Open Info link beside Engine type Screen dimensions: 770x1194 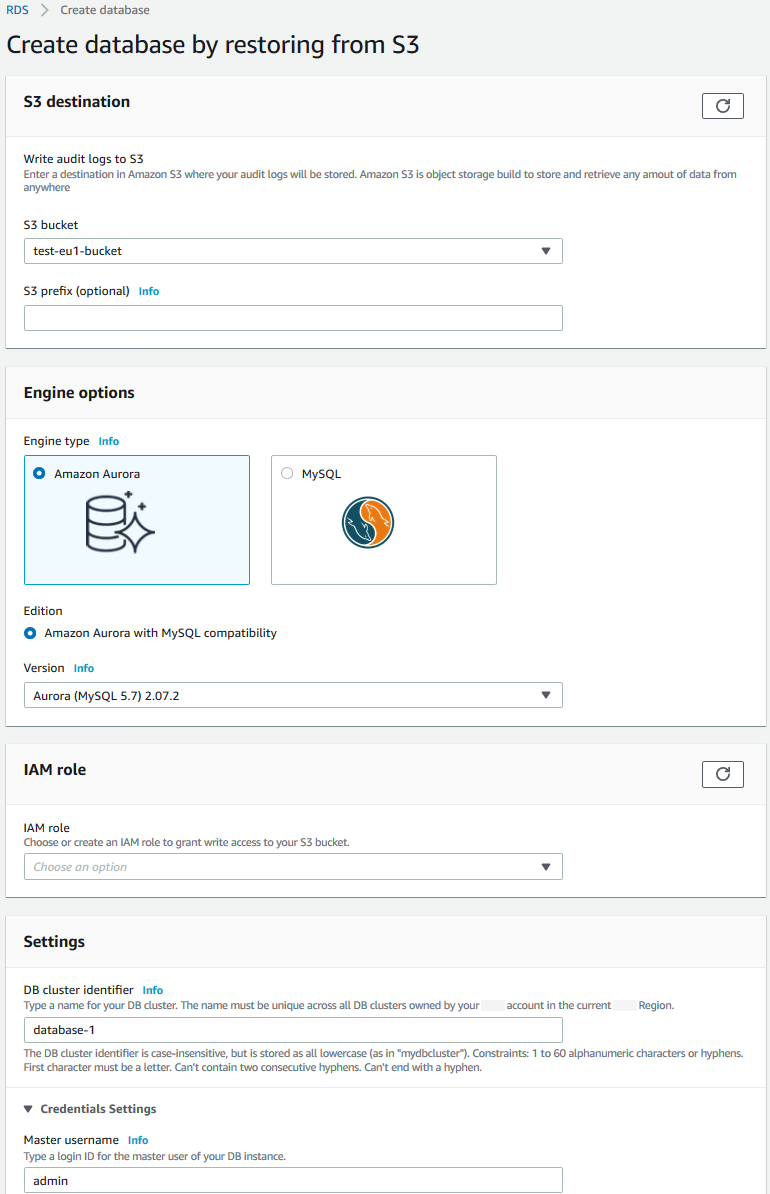click(108, 441)
